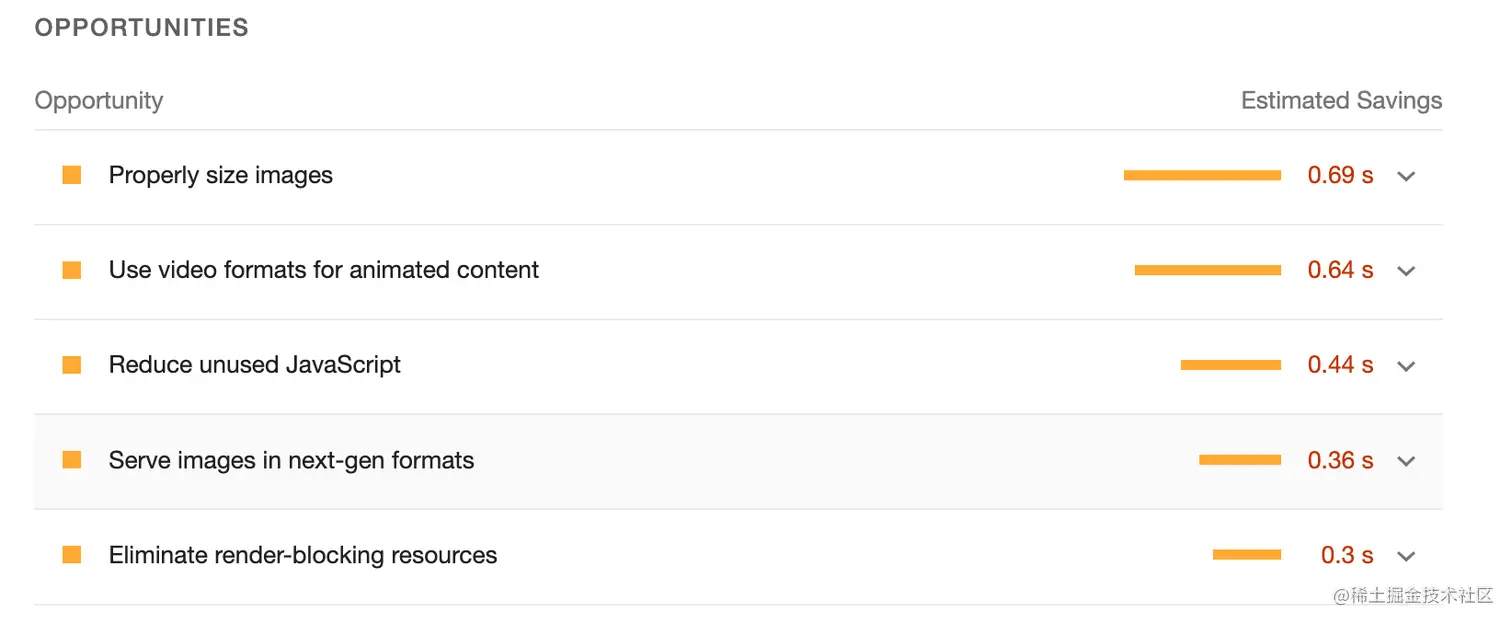The width and height of the screenshot is (1512, 624).
Task: Click the 0.64 s savings bar
Action: (x=1208, y=270)
